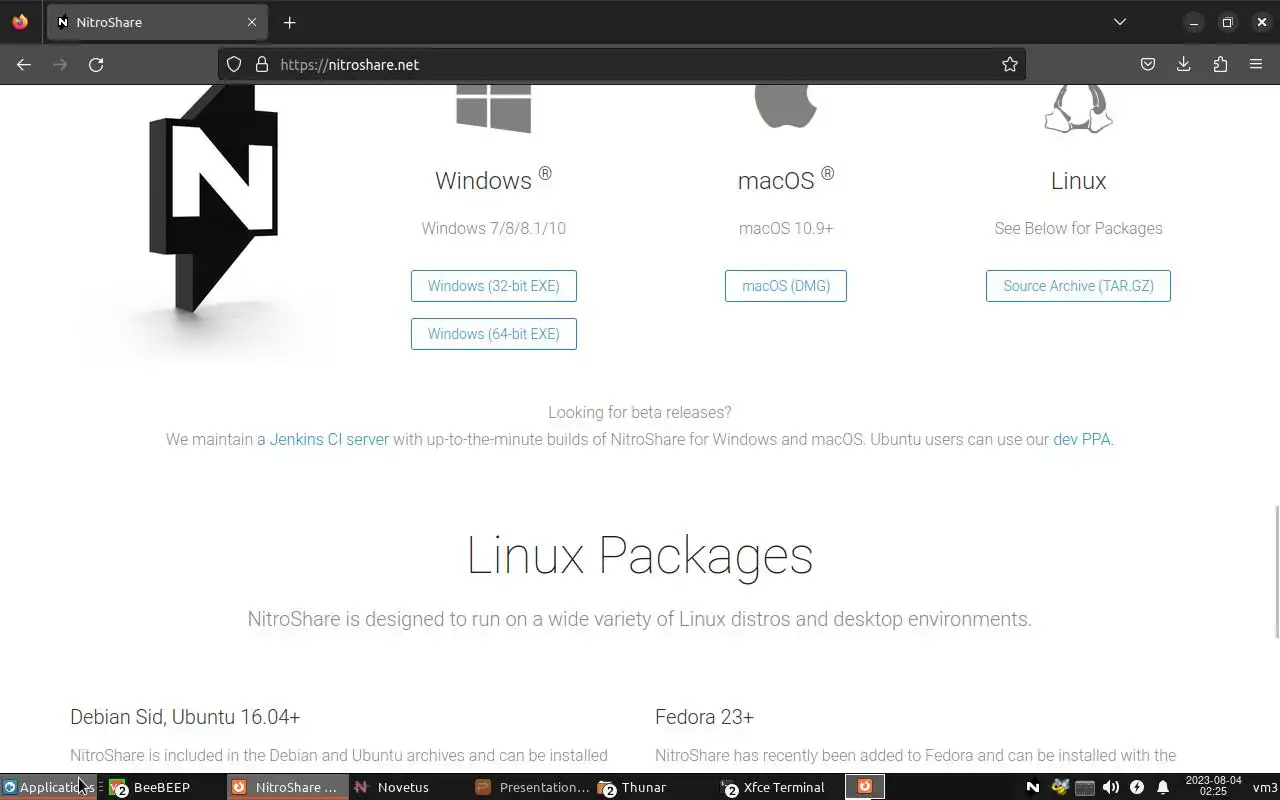The image size is (1280, 800).
Task: Reload the current page
Action: [x=96, y=64]
